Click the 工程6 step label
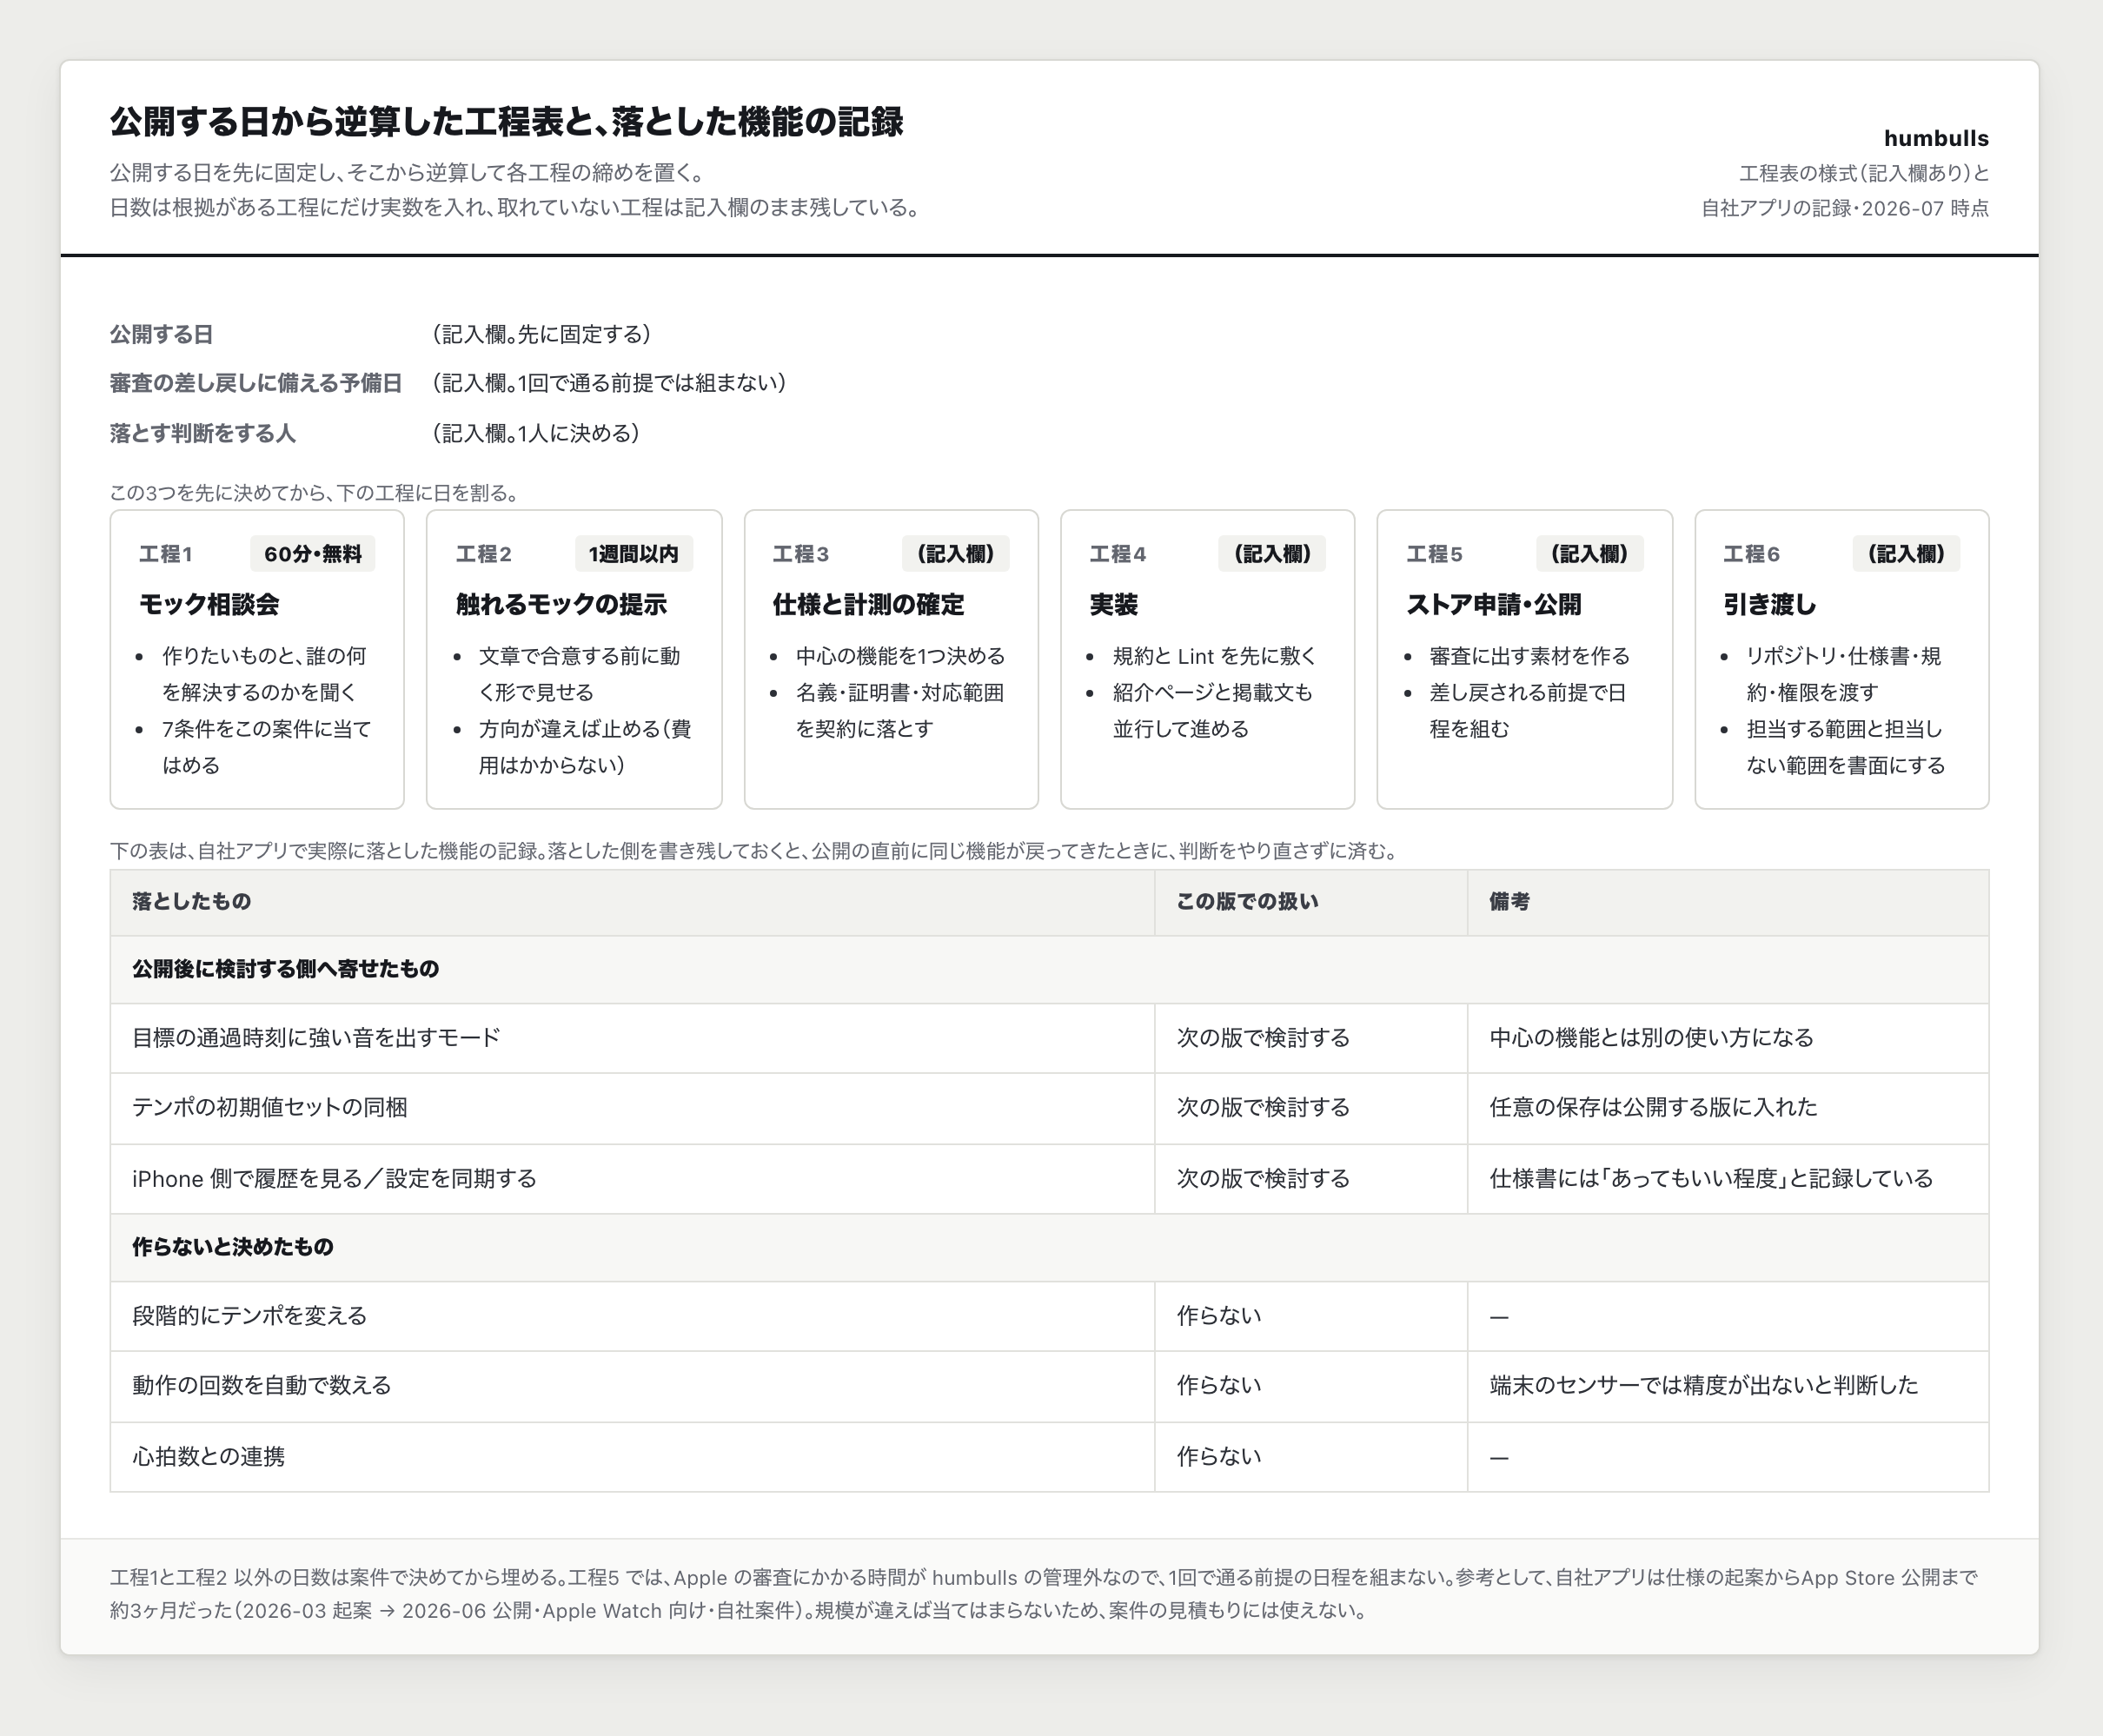 [x=1751, y=554]
